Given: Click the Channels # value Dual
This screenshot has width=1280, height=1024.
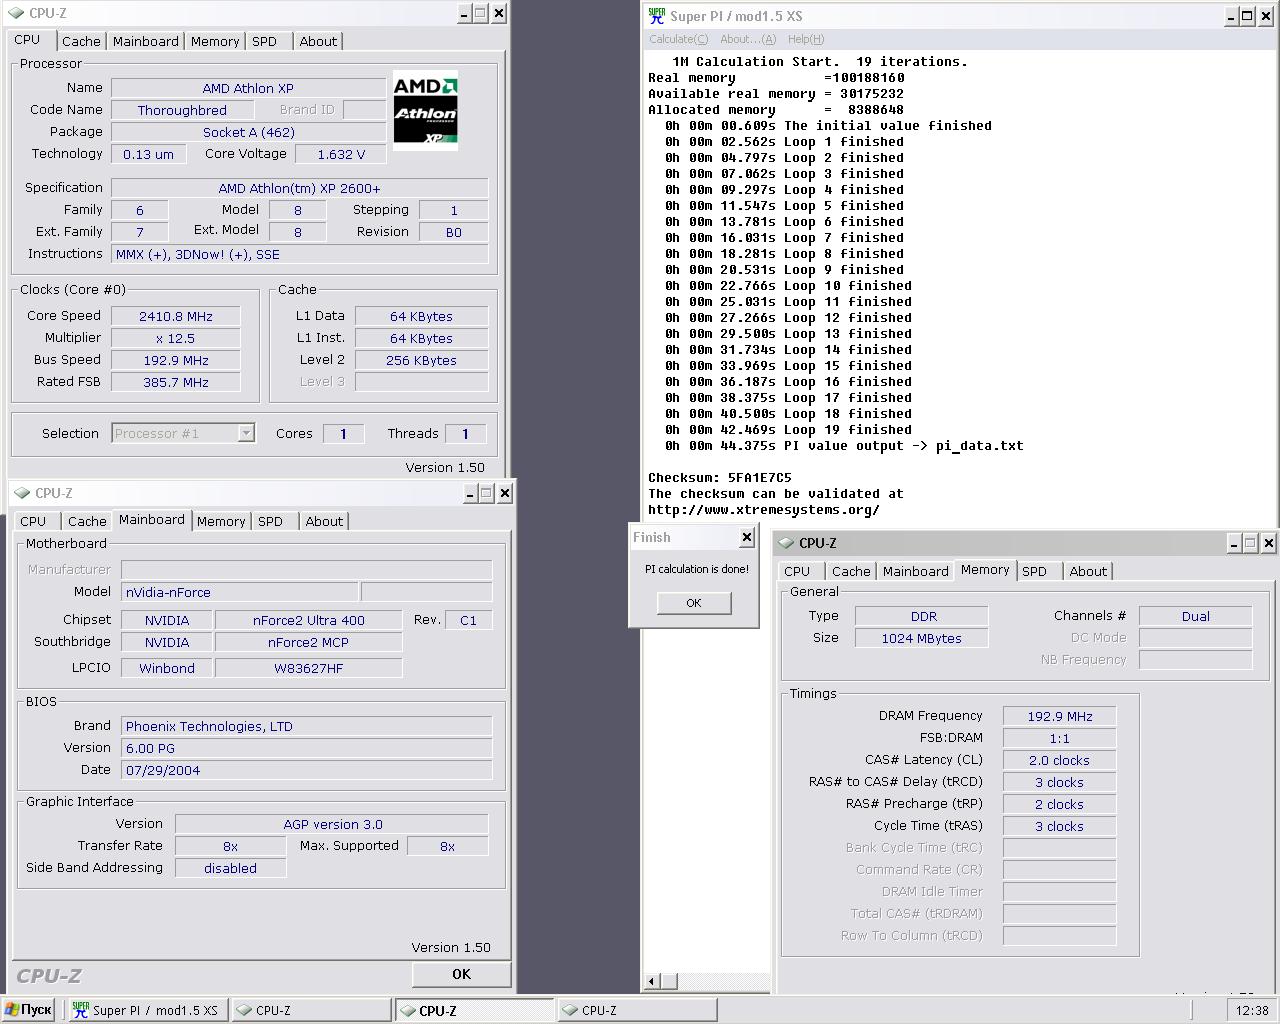Looking at the screenshot, I should [1196, 616].
